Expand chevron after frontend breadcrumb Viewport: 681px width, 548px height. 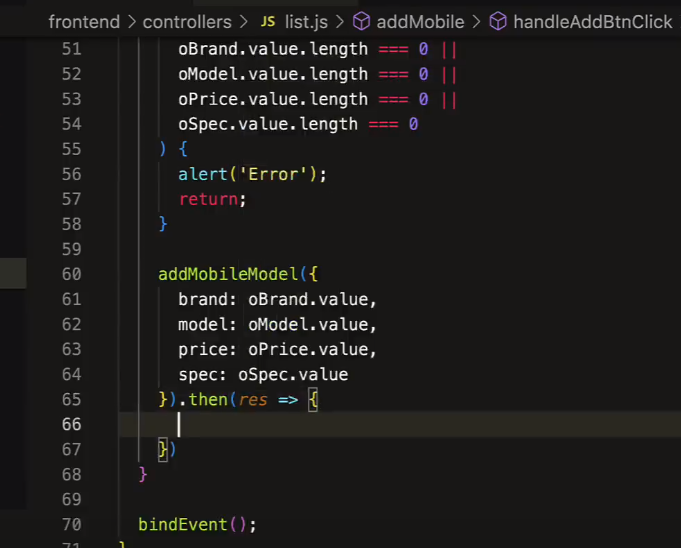[x=132, y=22]
